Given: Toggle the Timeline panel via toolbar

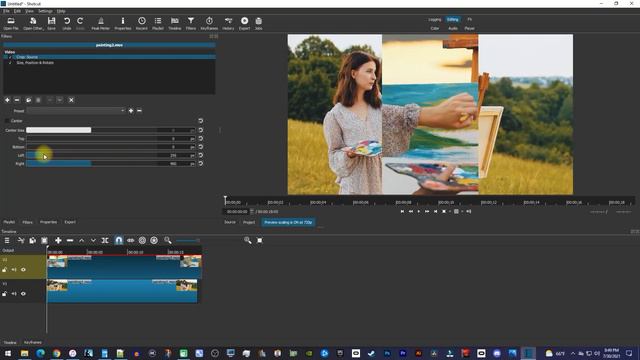Looking at the screenshot, I should (x=175, y=24).
